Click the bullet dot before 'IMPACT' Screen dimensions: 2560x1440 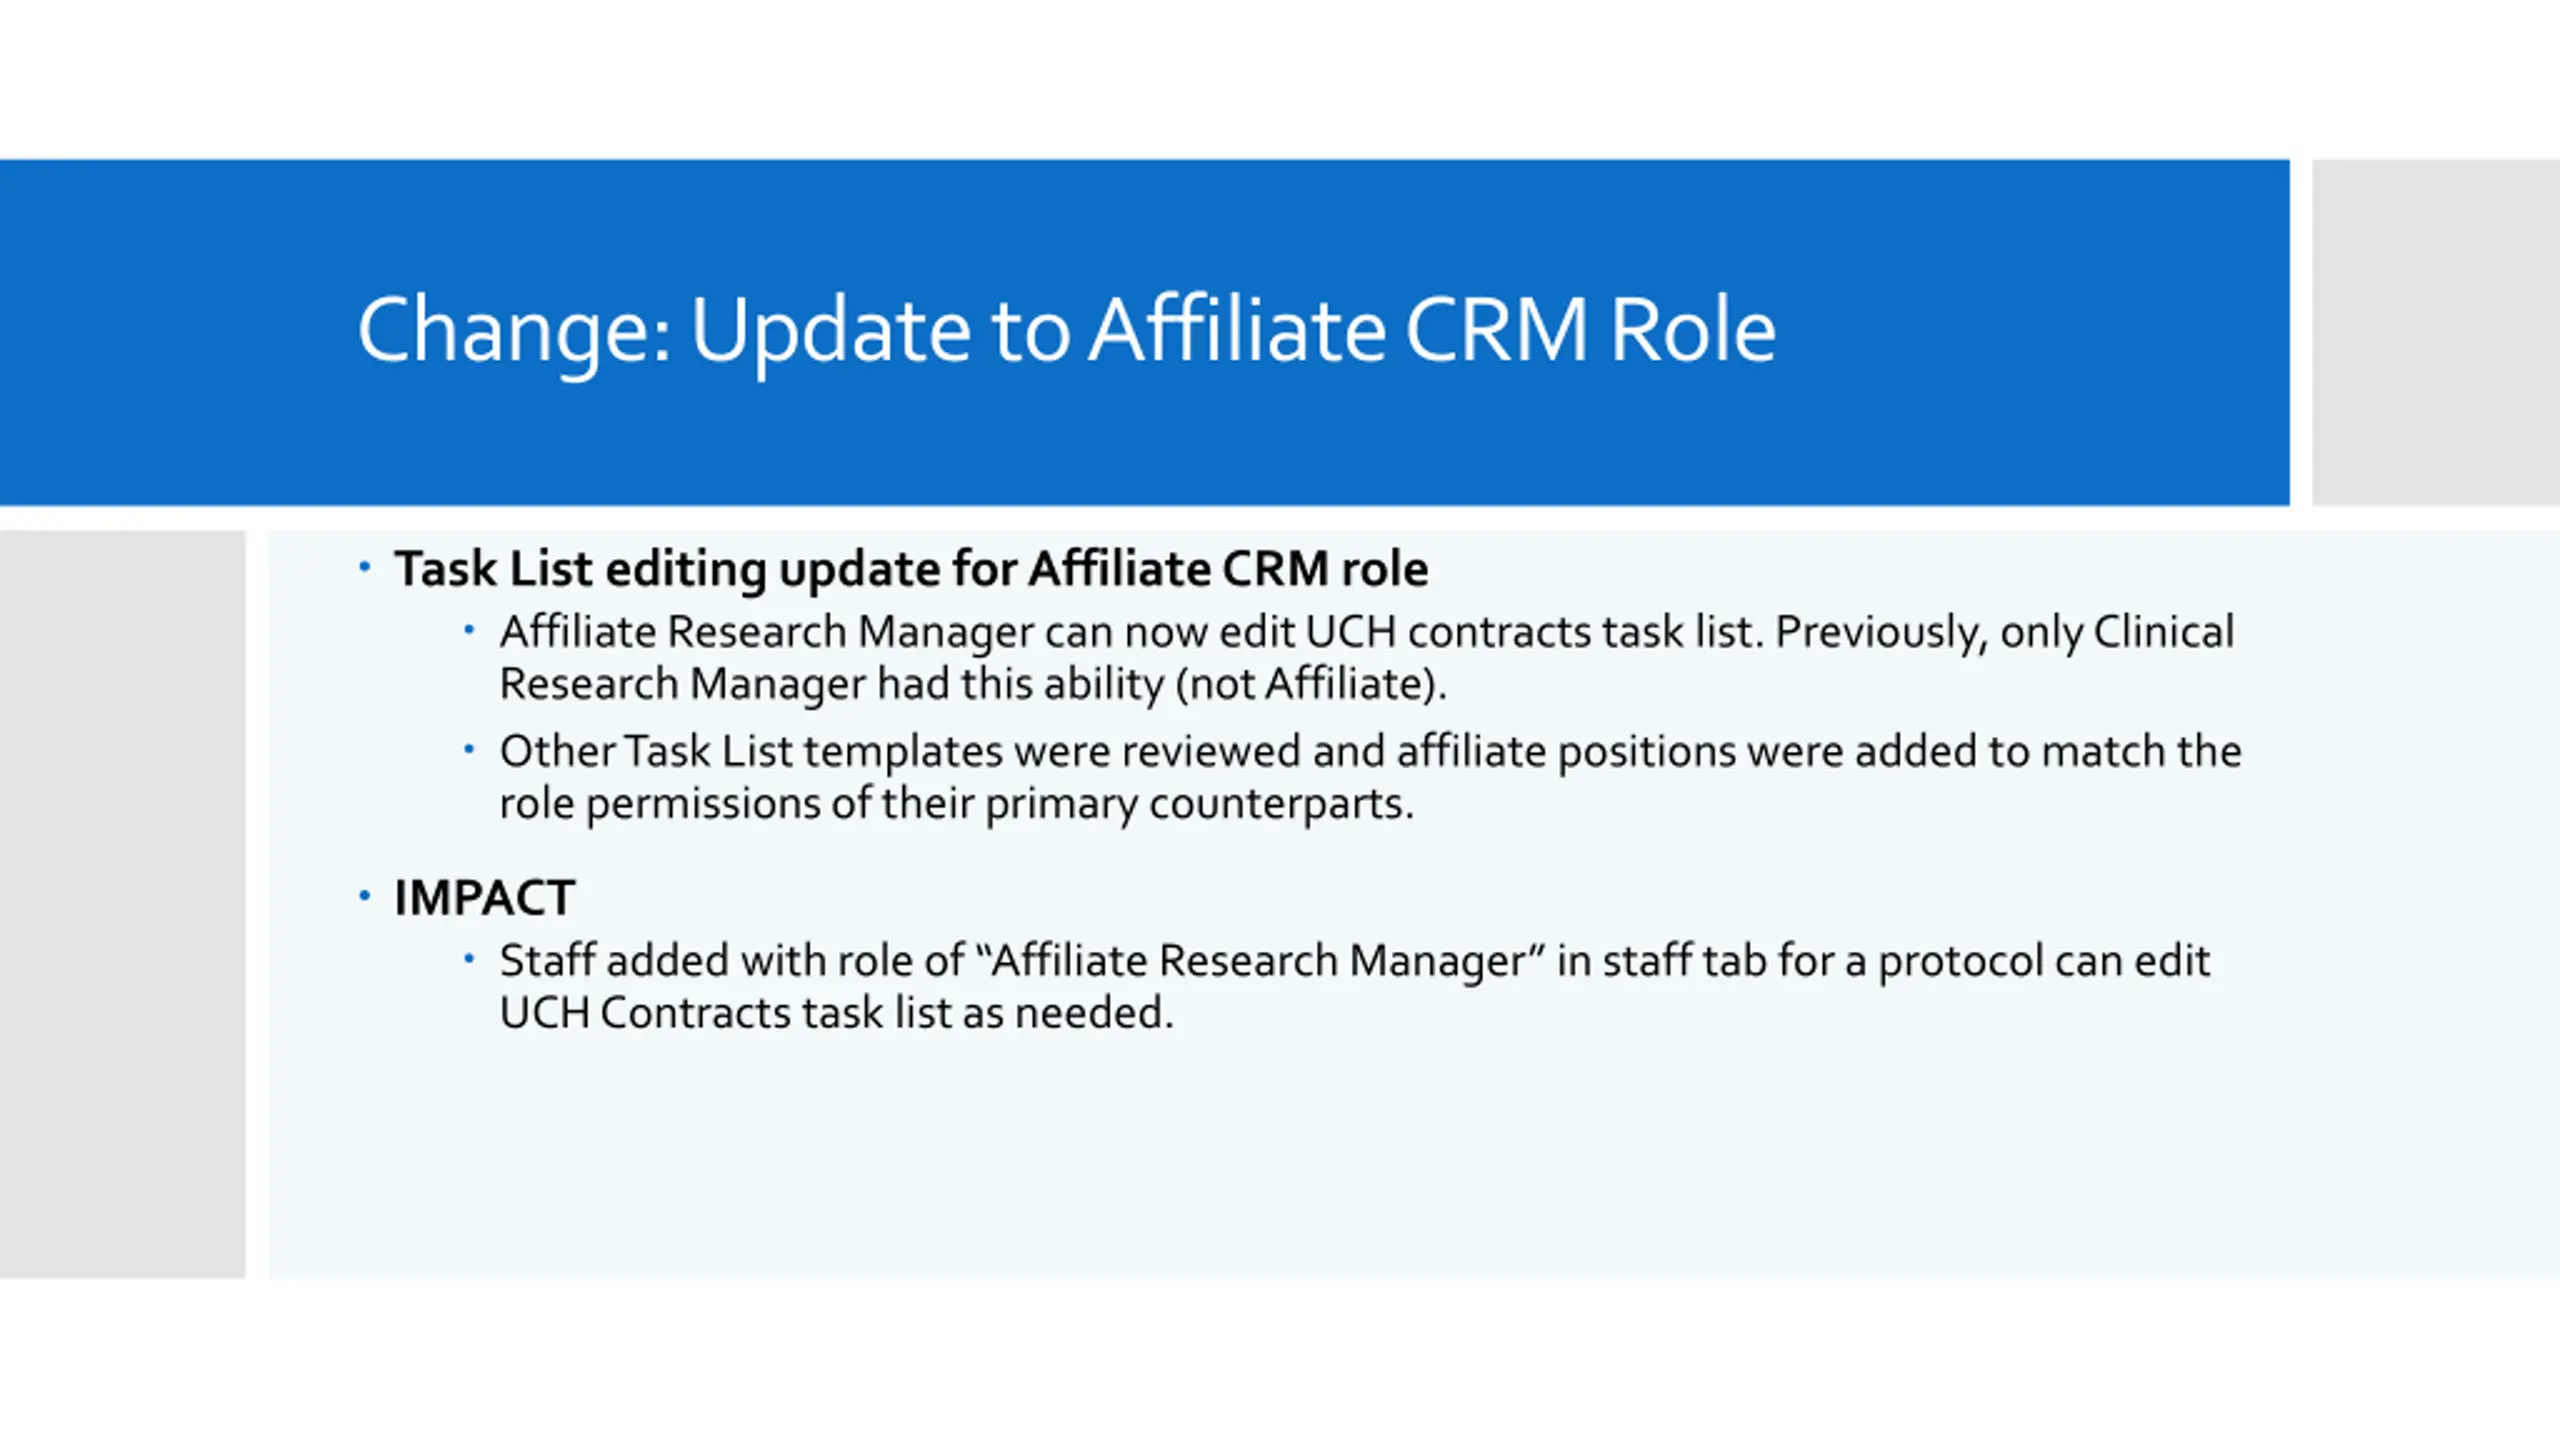[365, 896]
